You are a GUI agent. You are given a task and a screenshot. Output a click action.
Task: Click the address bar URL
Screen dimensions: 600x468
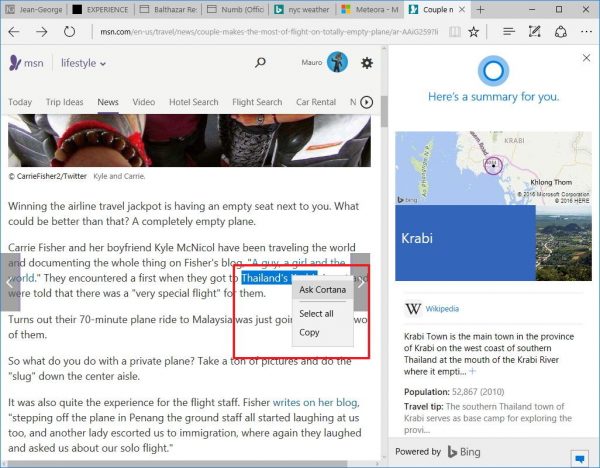269,32
